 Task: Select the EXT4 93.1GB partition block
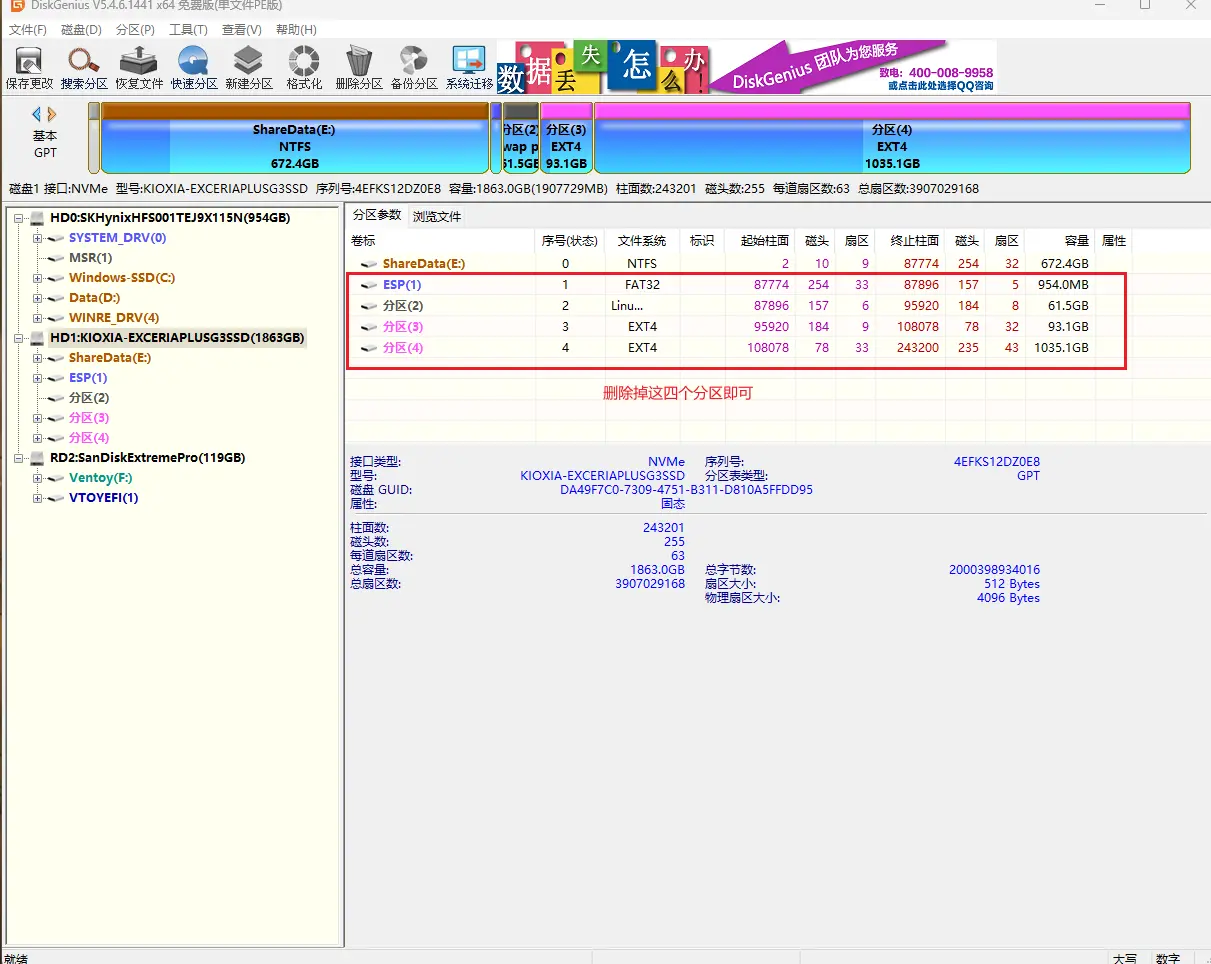pos(566,138)
